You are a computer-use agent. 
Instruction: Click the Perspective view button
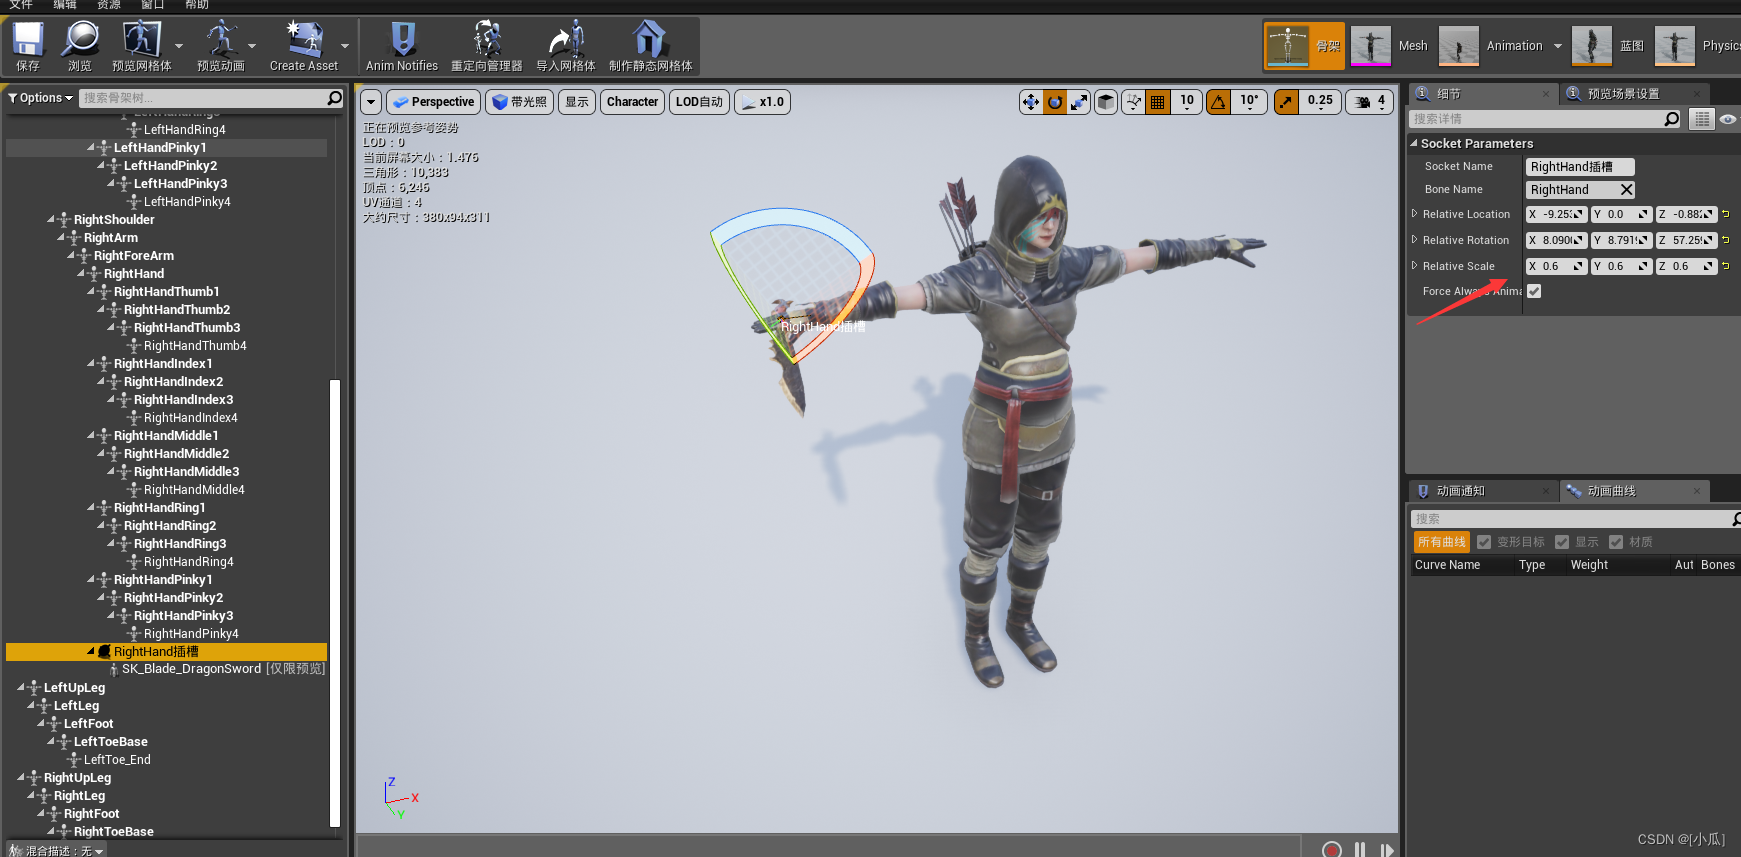(433, 102)
